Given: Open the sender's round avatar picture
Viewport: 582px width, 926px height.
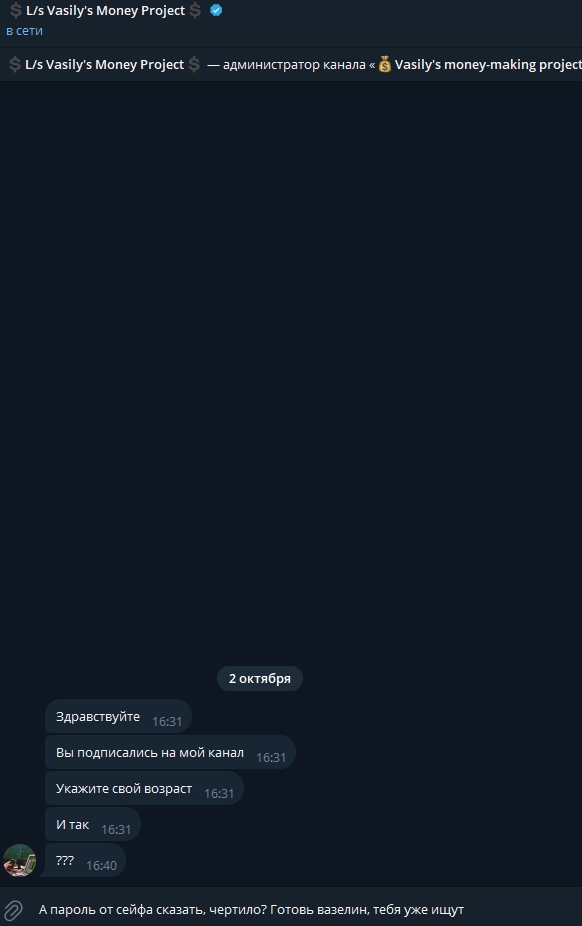Looking at the screenshot, I should [x=19, y=860].
